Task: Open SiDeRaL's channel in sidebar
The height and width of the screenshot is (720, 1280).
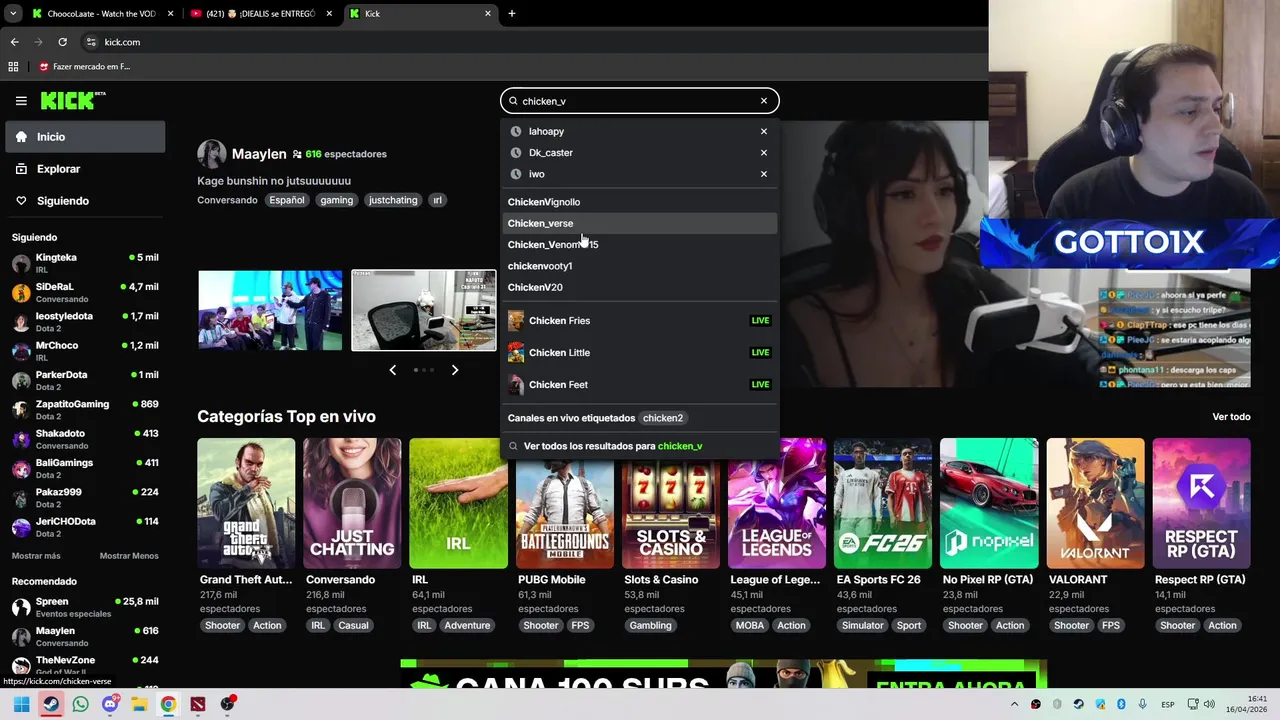Action: click(85, 292)
